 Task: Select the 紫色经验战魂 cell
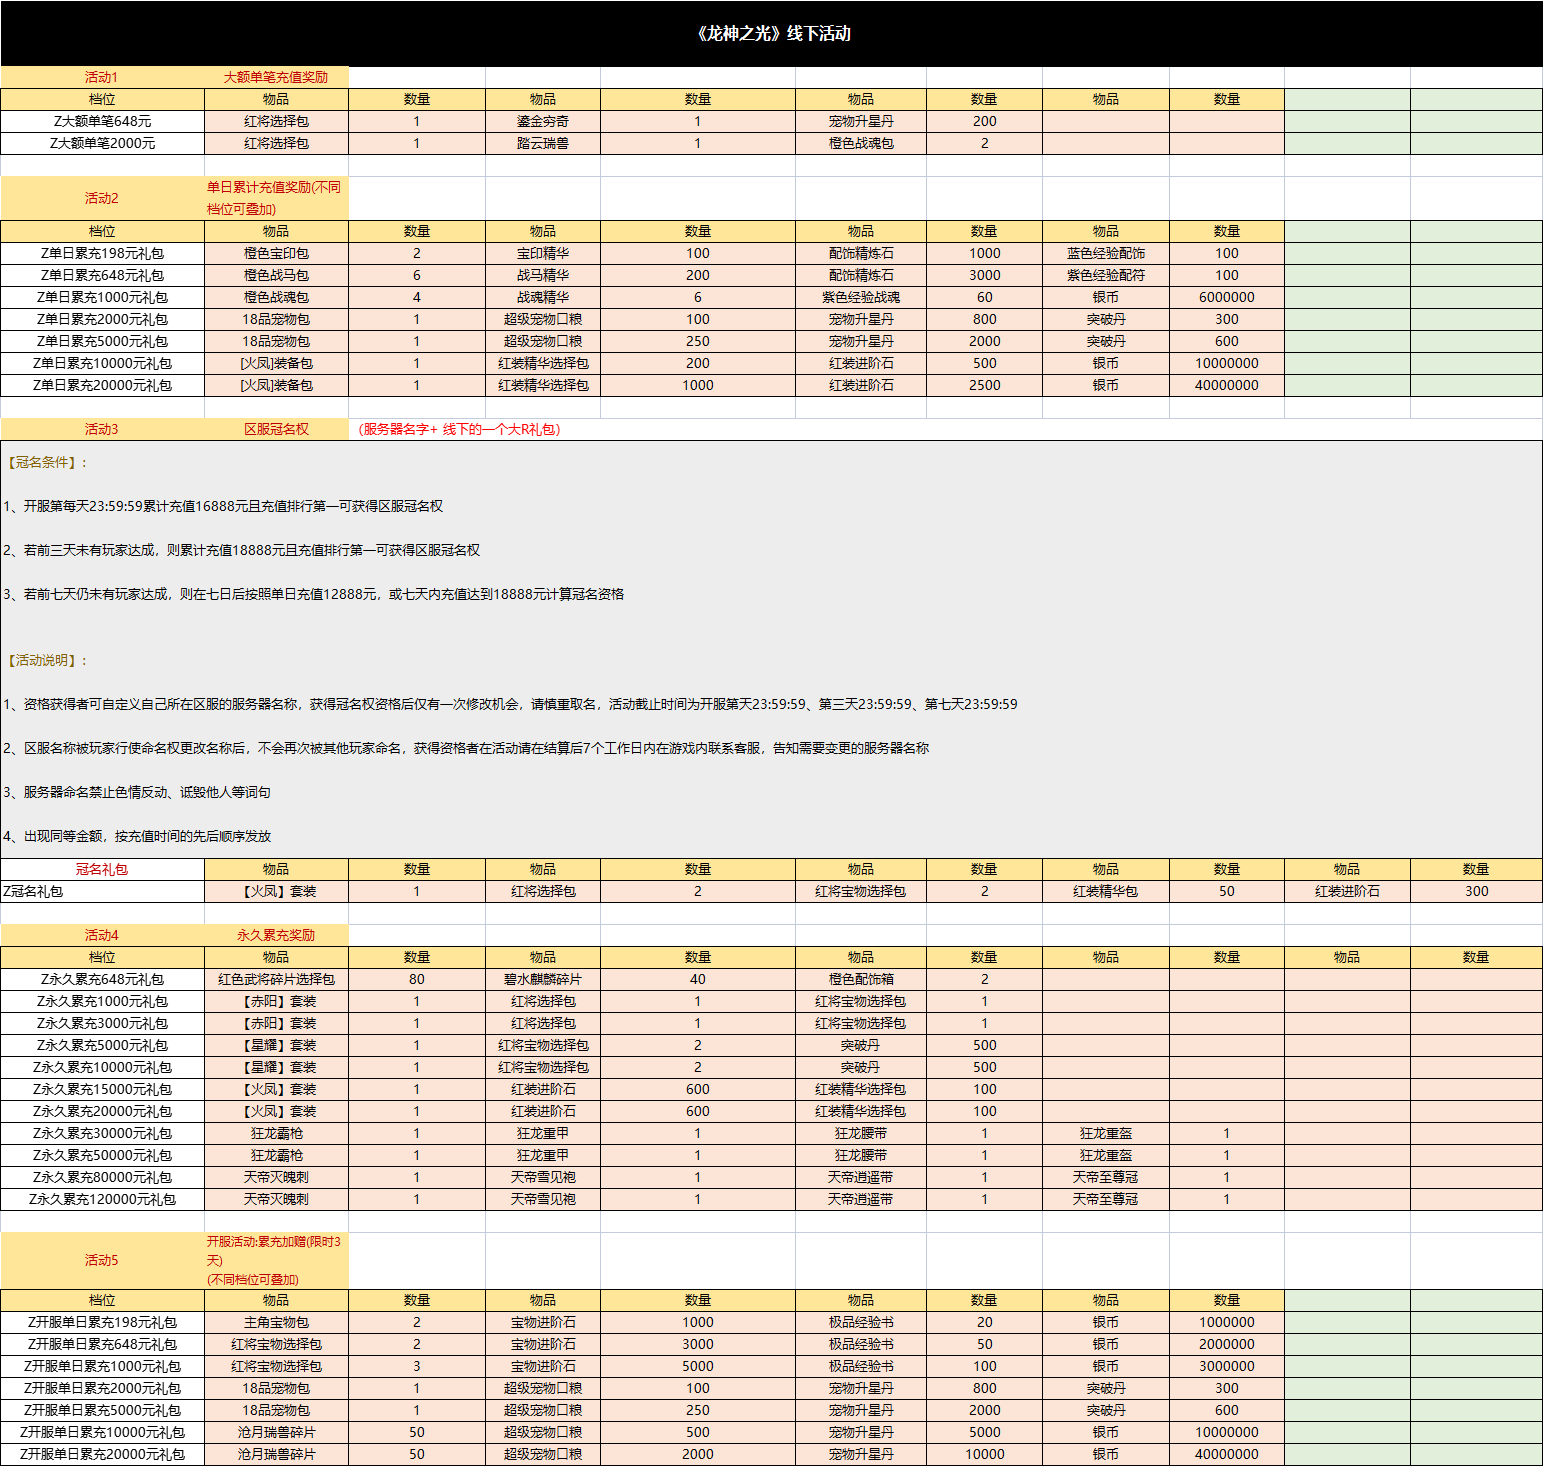[861, 297]
